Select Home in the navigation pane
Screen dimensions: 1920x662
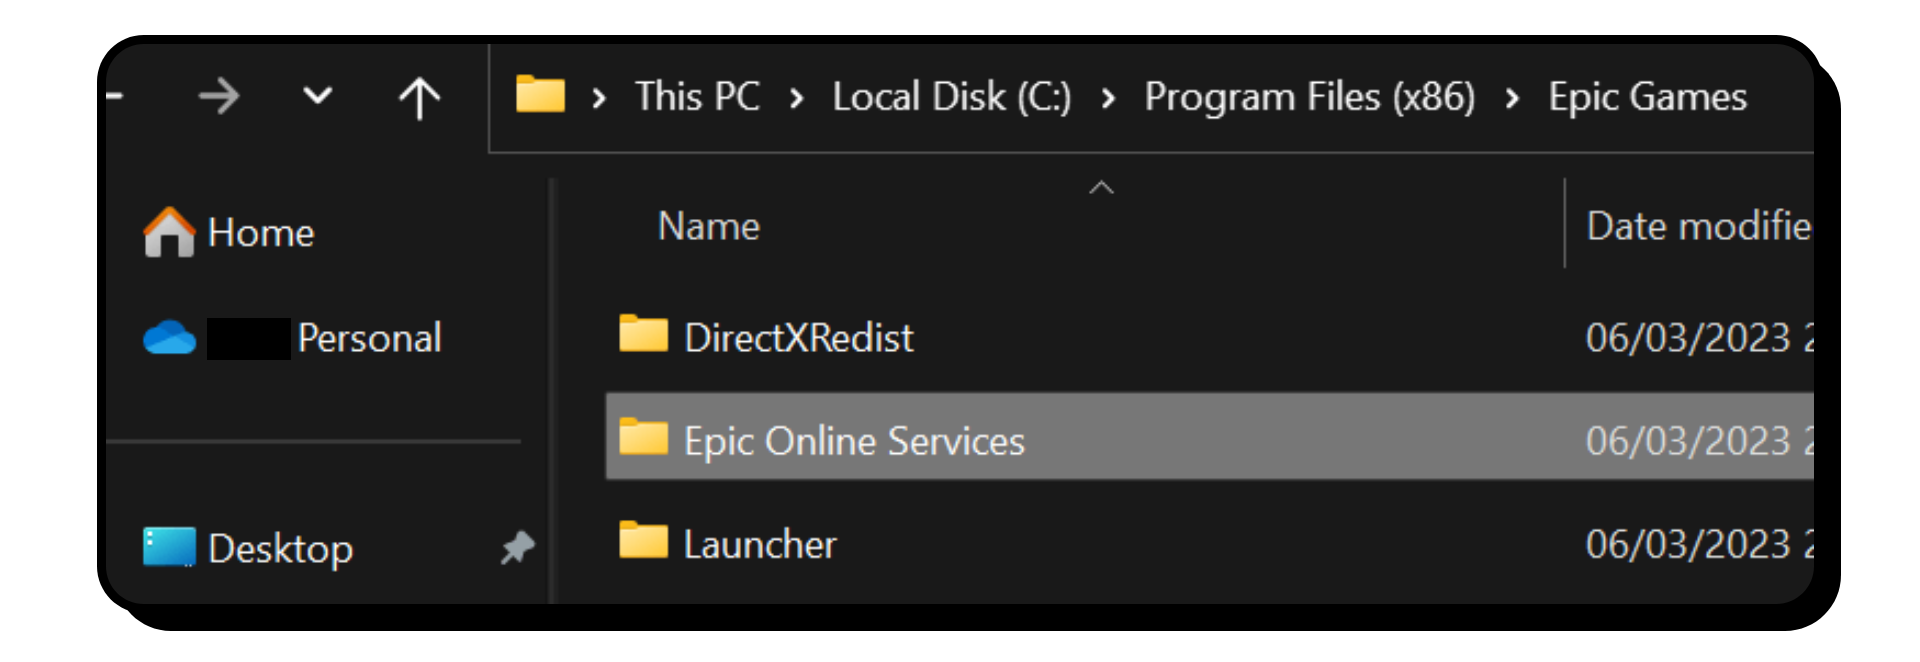point(260,233)
